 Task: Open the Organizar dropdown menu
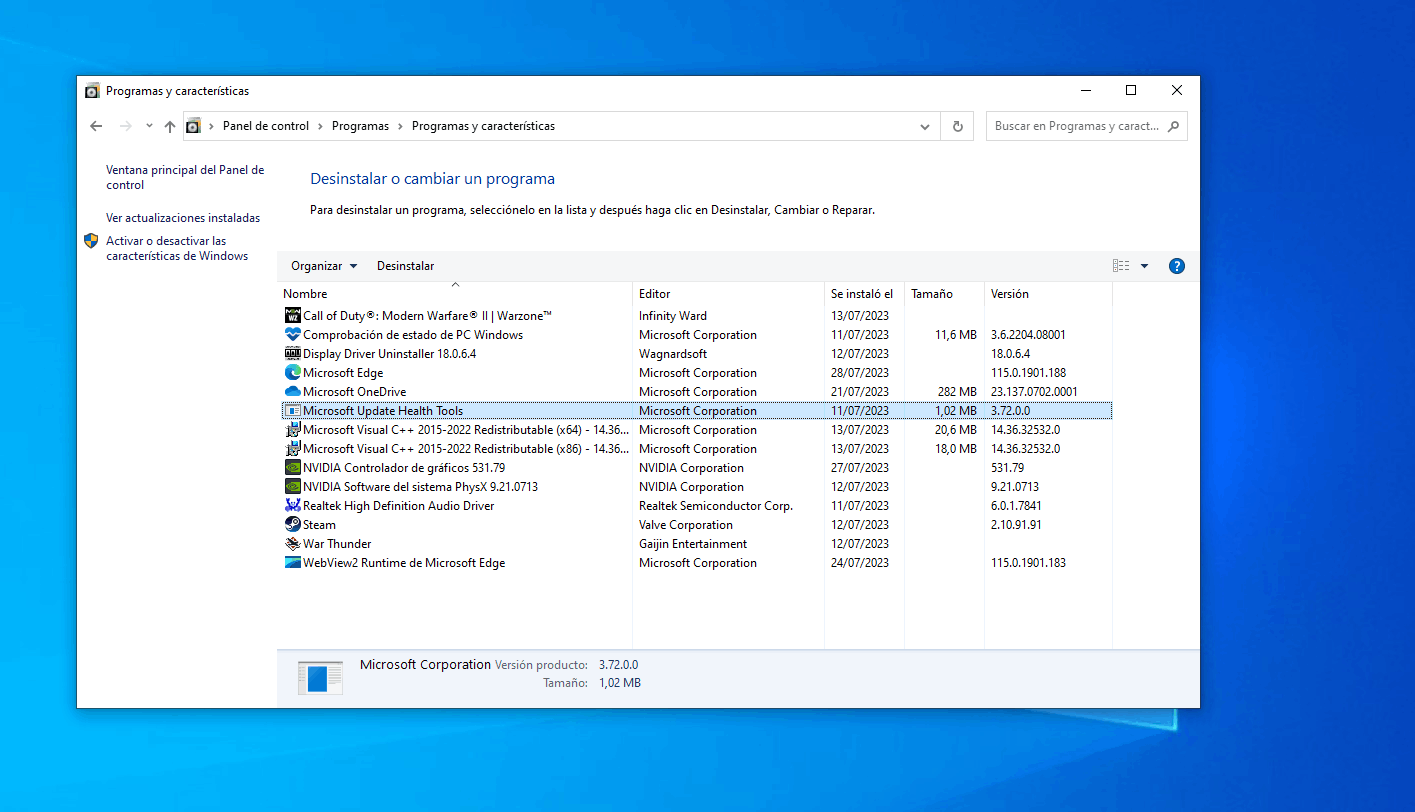[x=324, y=266]
